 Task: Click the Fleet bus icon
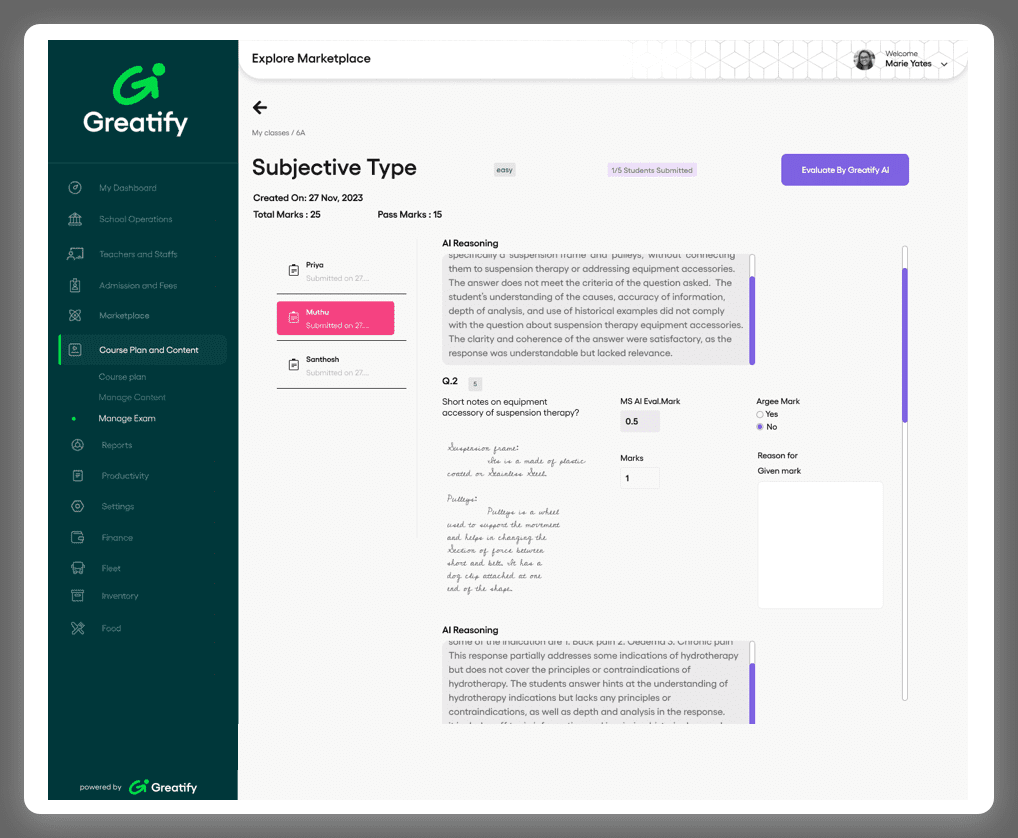tap(77, 568)
